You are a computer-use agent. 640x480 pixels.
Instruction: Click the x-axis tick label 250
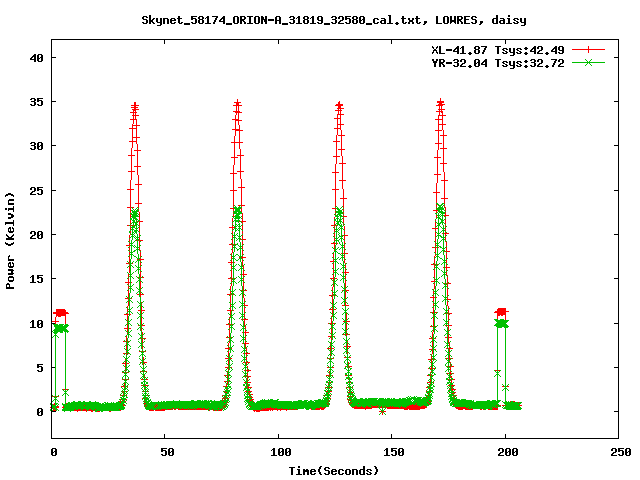tap(620, 452)
